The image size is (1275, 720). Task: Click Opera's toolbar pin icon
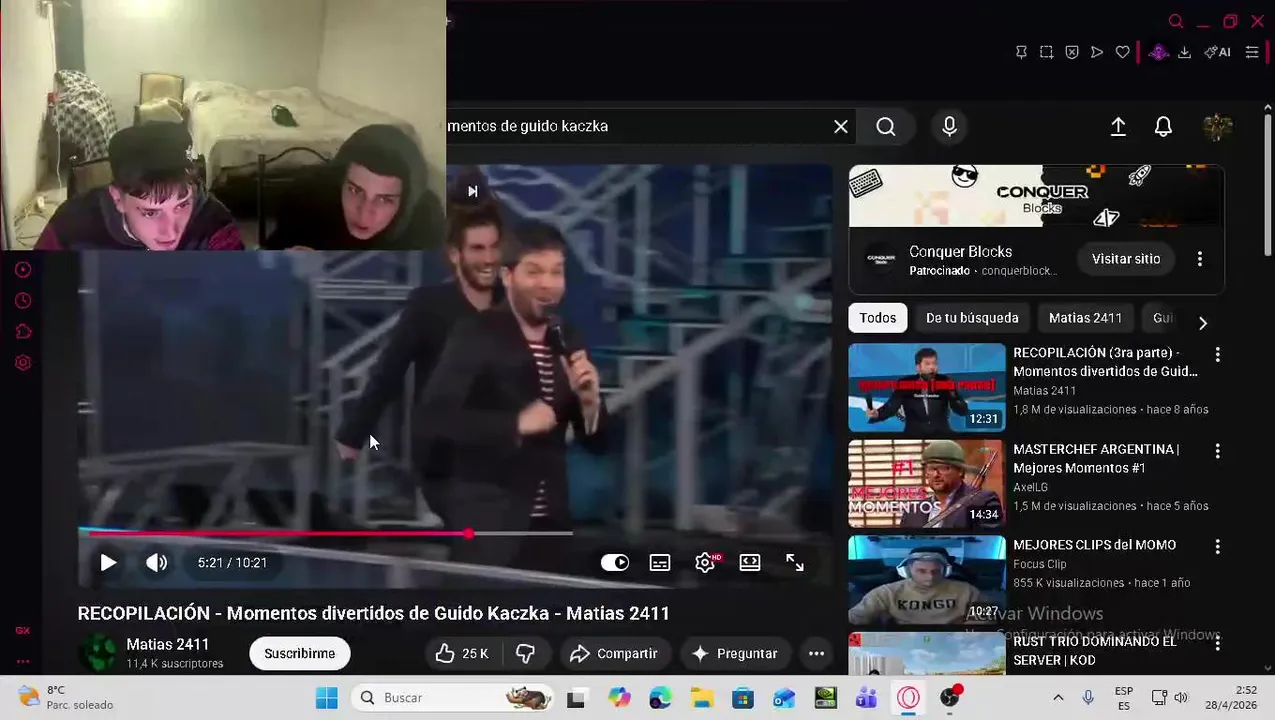tap(1021, 52)
